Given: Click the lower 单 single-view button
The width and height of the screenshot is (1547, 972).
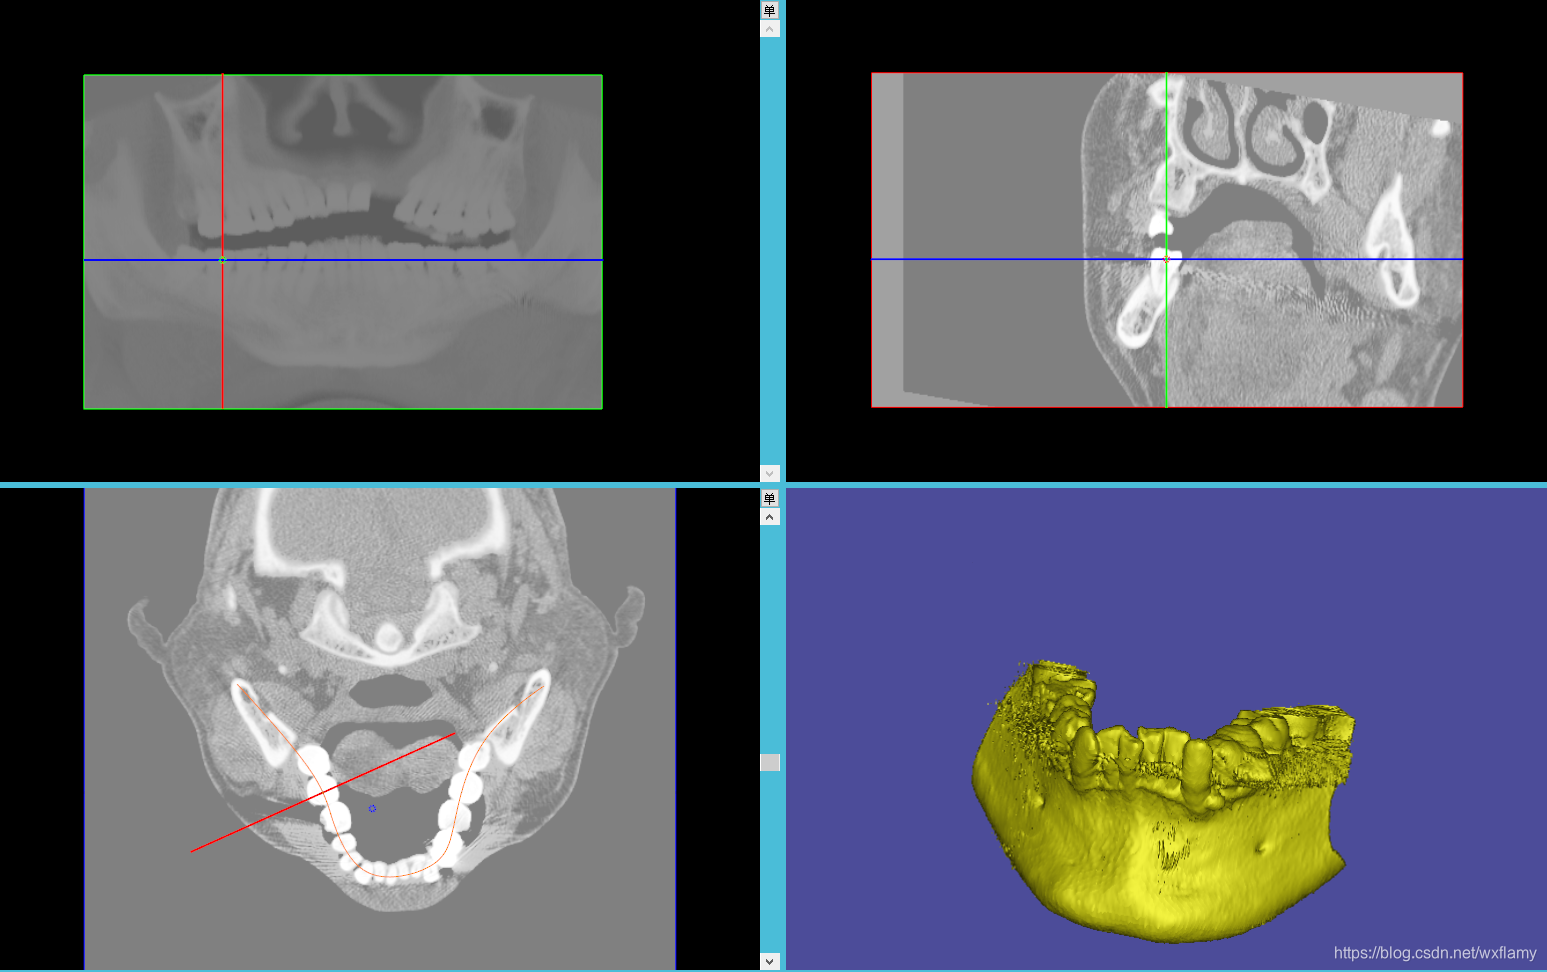Looking at the screenshot, I should pyautogui.click(x=769, y=498).
